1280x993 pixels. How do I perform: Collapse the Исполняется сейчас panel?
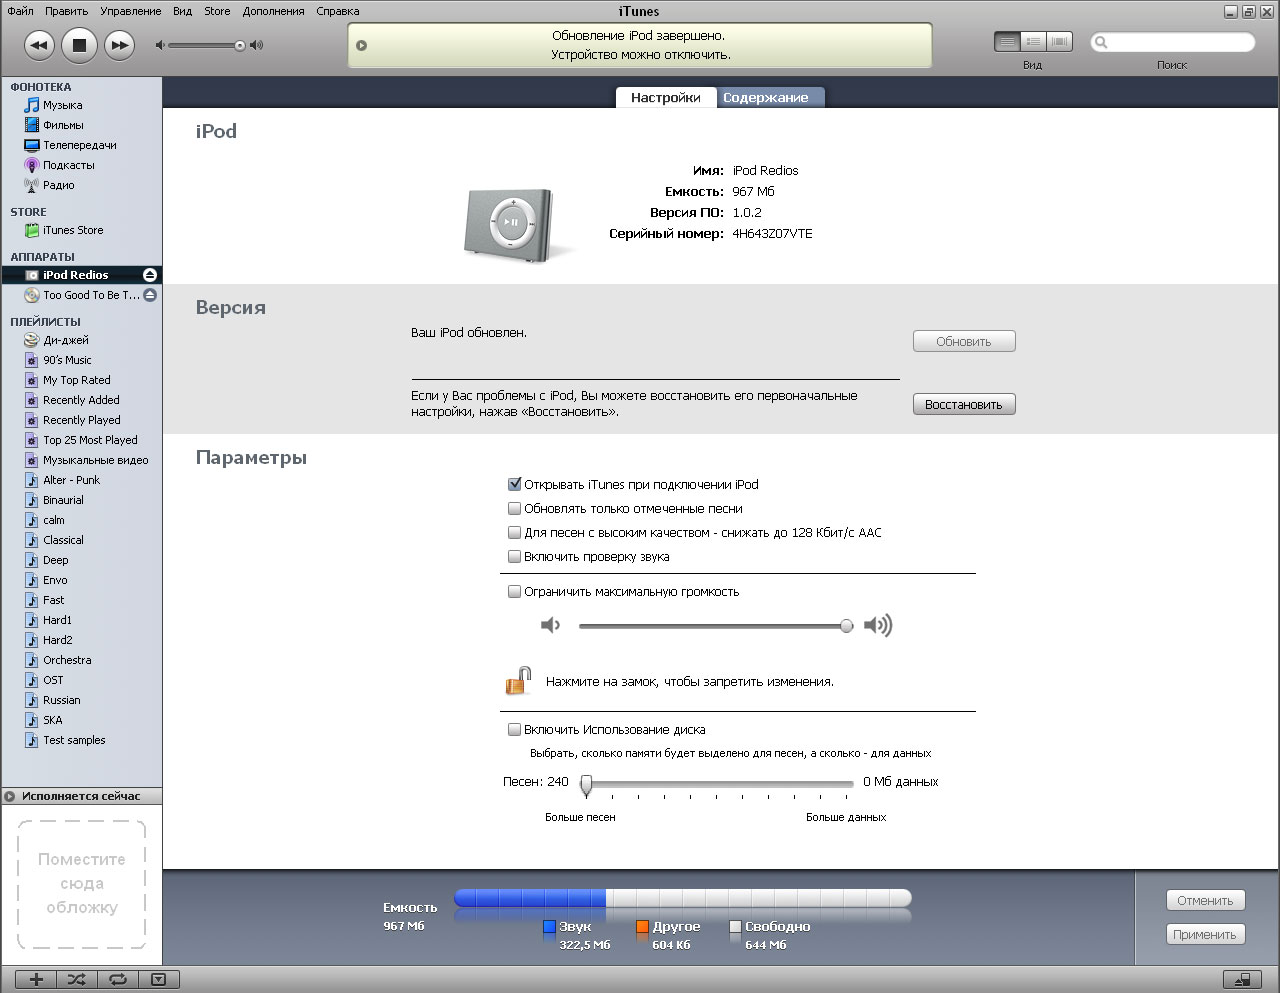pos(10,797)
